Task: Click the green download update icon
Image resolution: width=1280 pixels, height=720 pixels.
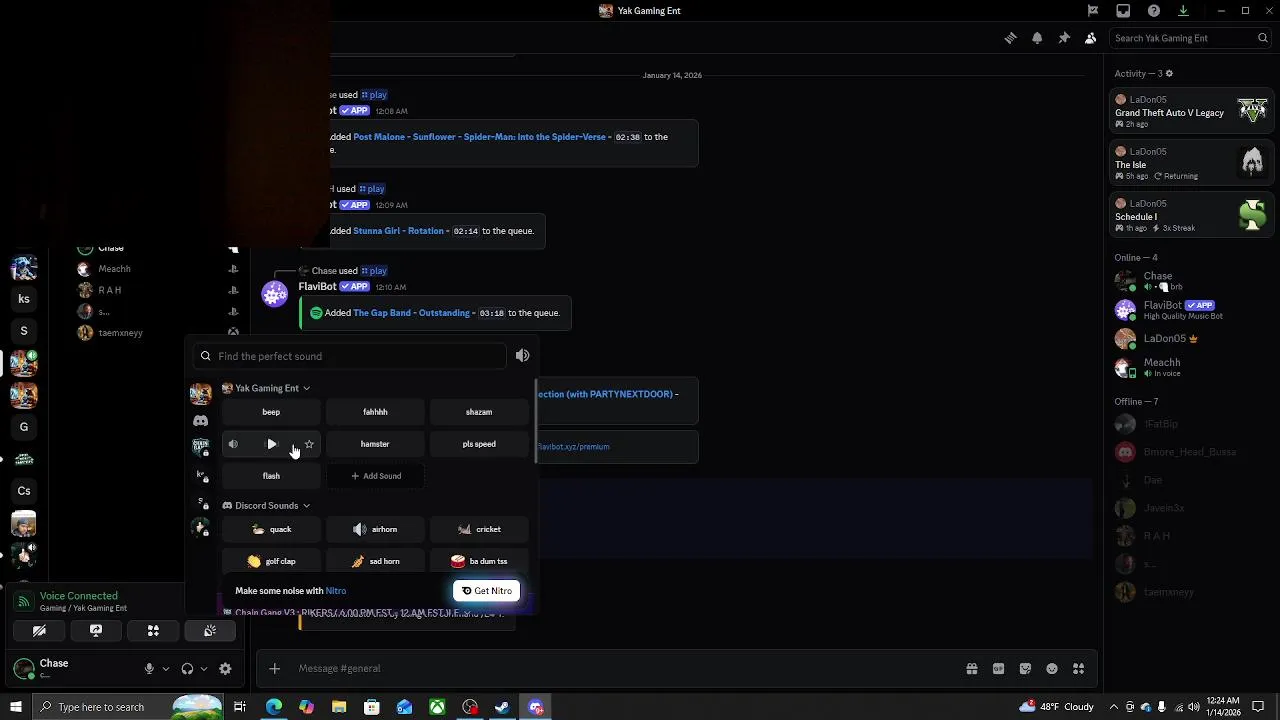Action: coord(1183,11)
